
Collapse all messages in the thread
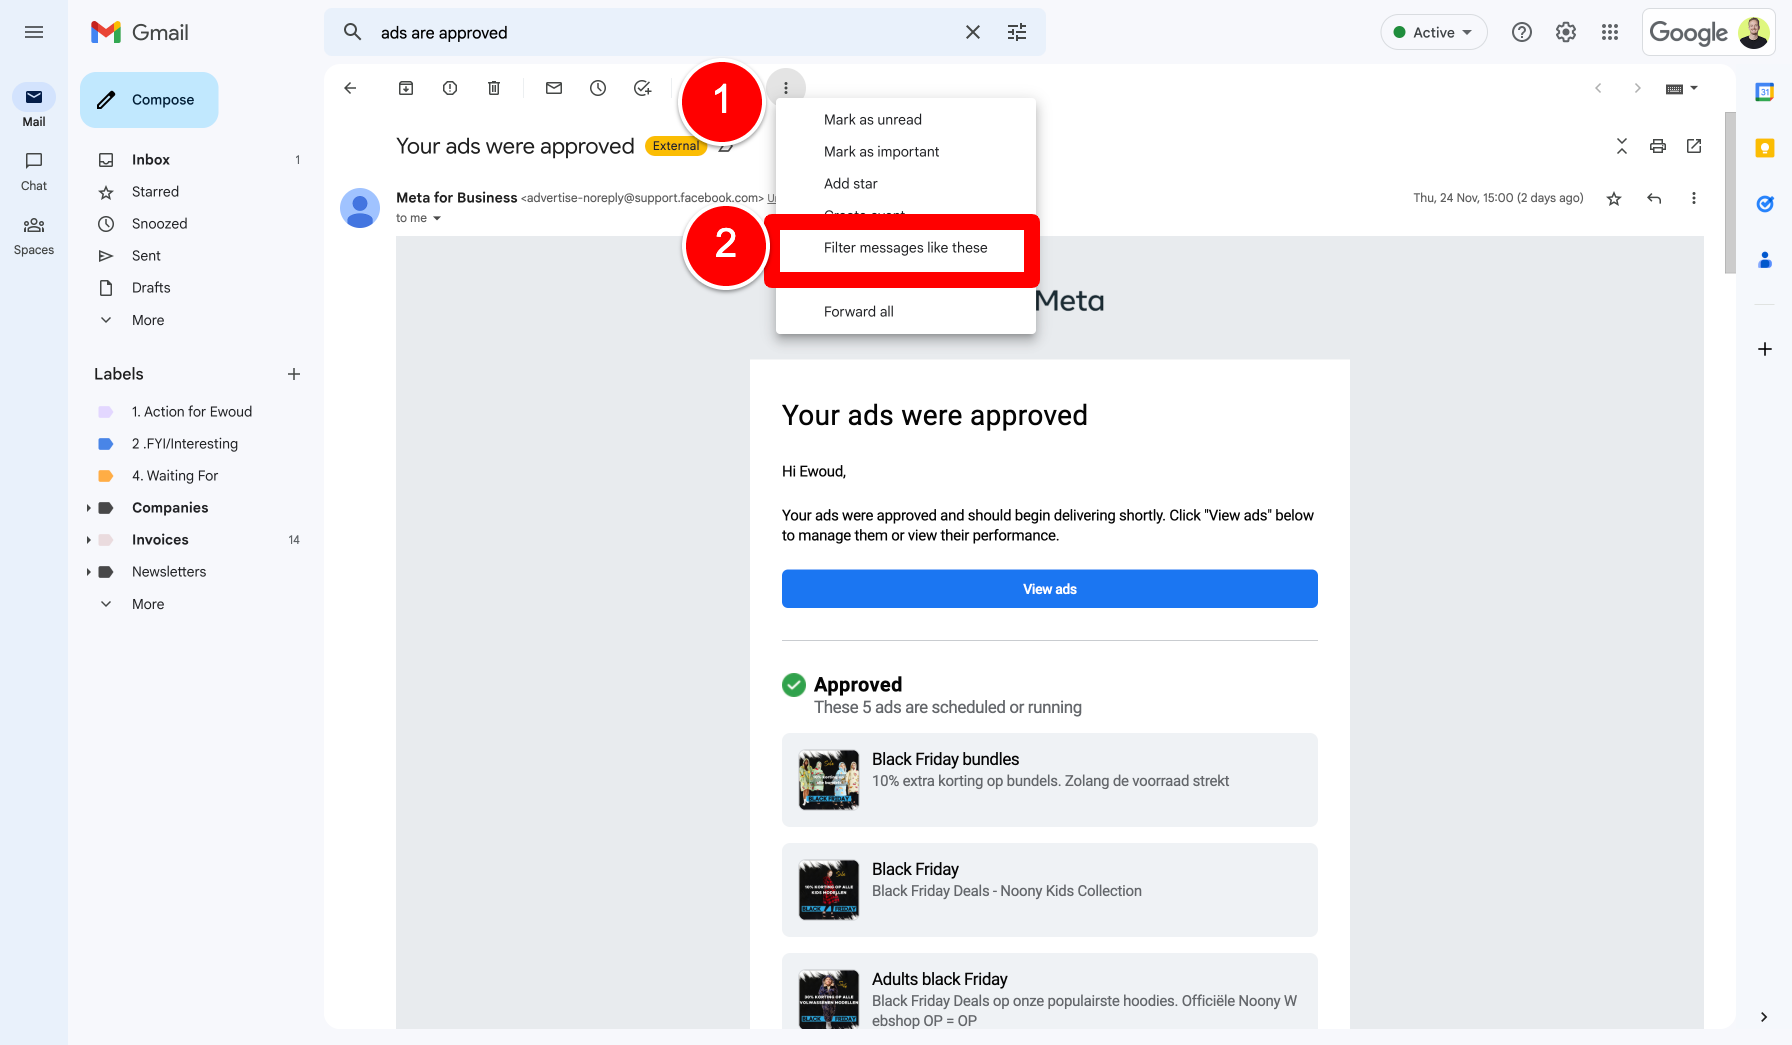1622,146
